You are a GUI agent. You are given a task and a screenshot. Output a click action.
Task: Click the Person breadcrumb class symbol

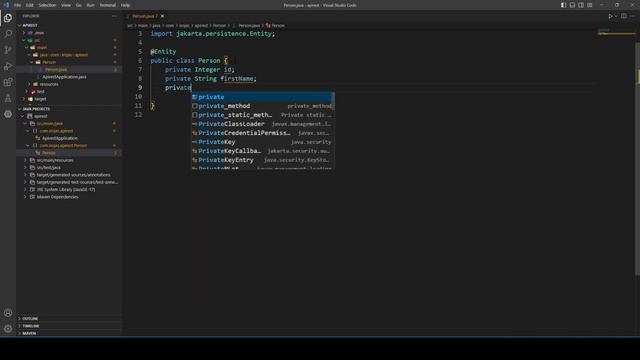[276, 25]
